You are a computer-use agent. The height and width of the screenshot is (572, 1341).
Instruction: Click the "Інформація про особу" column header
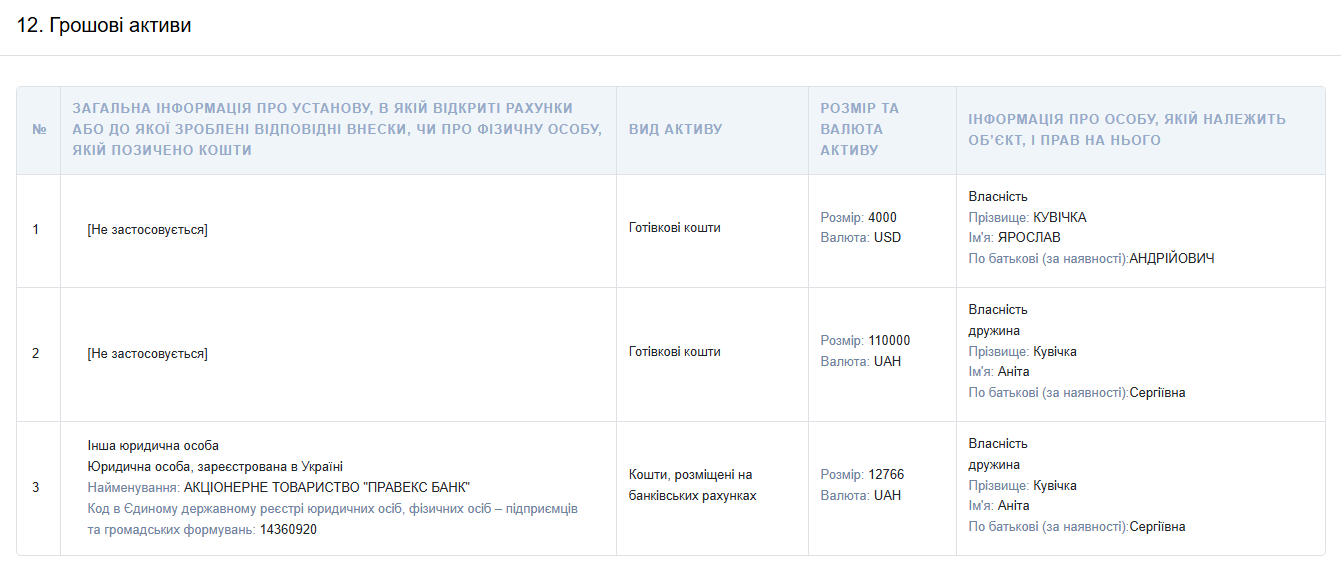1127,130
